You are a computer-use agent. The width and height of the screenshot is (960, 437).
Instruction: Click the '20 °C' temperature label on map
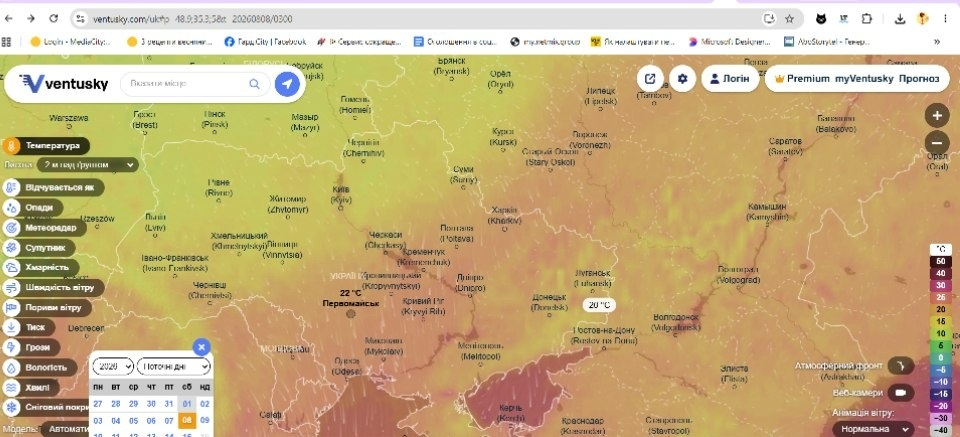(599, 305)
